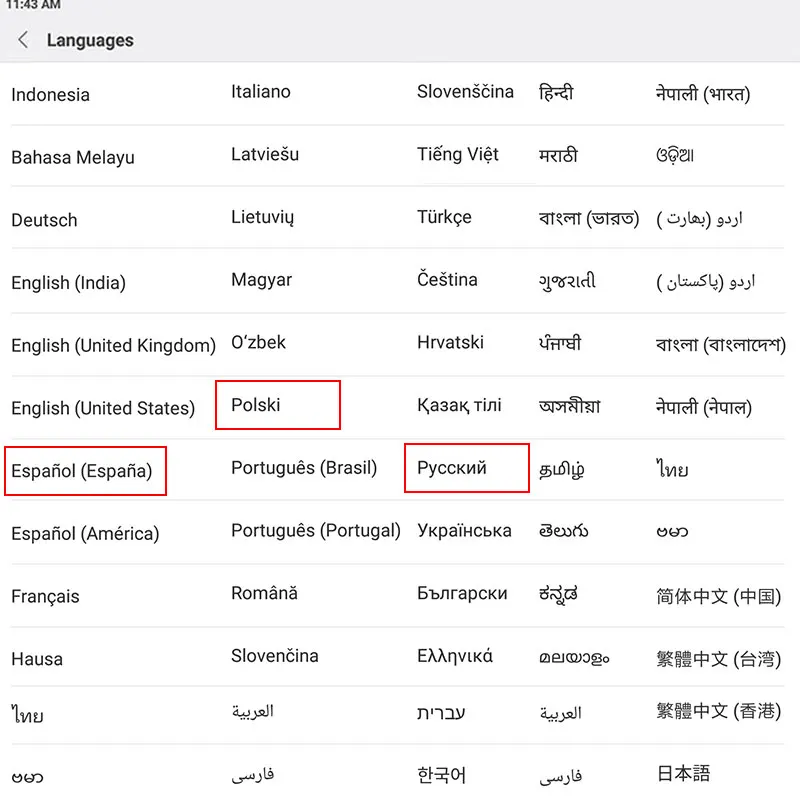Pick Latviešu from the list
This screenshot has height=800, width=800.
[265, 155]
